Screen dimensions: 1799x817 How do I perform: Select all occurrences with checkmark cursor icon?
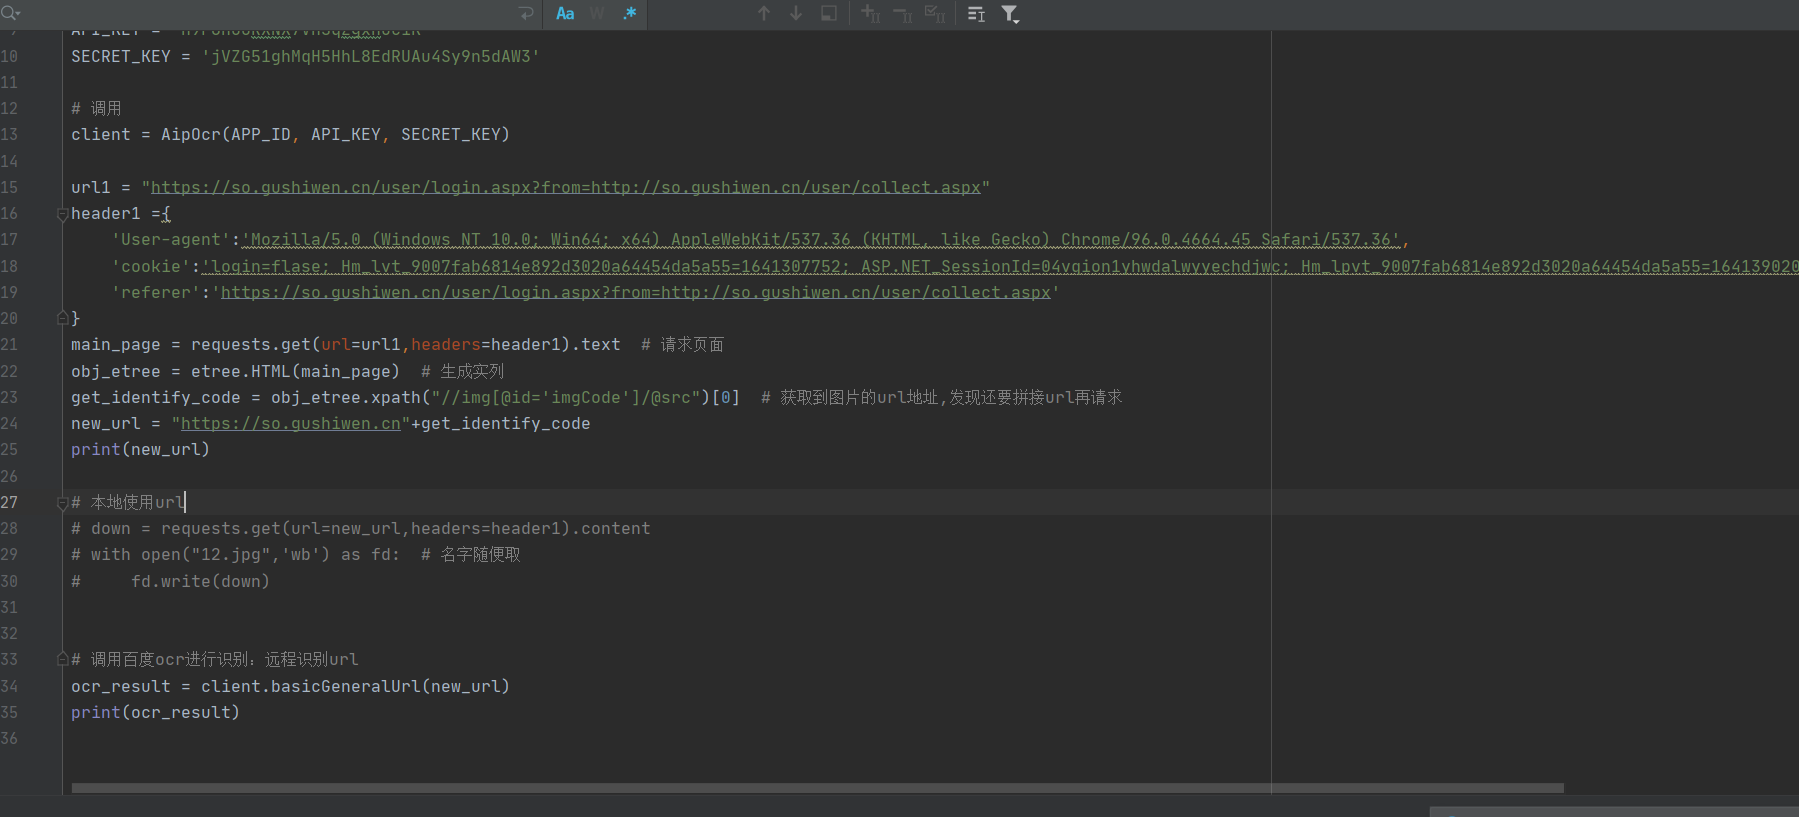[935, 14]
